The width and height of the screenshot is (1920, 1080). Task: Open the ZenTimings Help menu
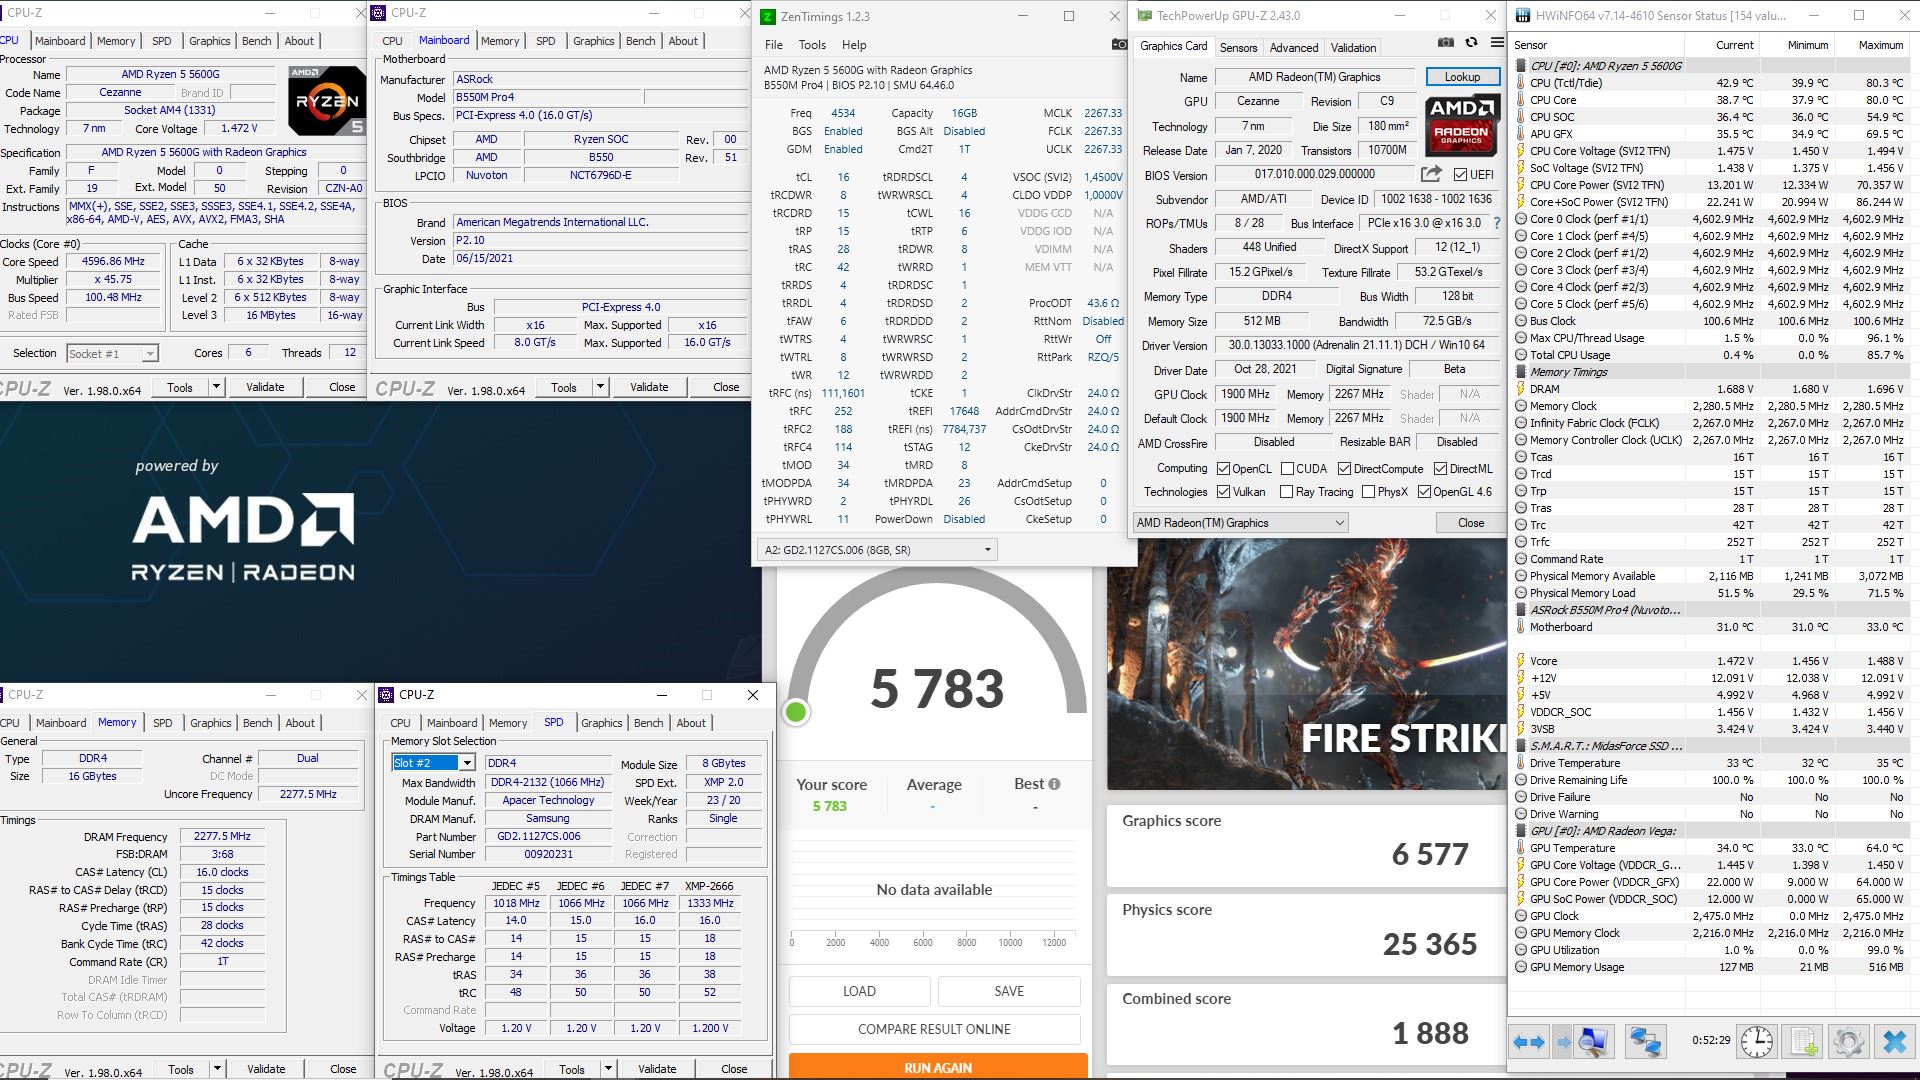coord(854,45)
